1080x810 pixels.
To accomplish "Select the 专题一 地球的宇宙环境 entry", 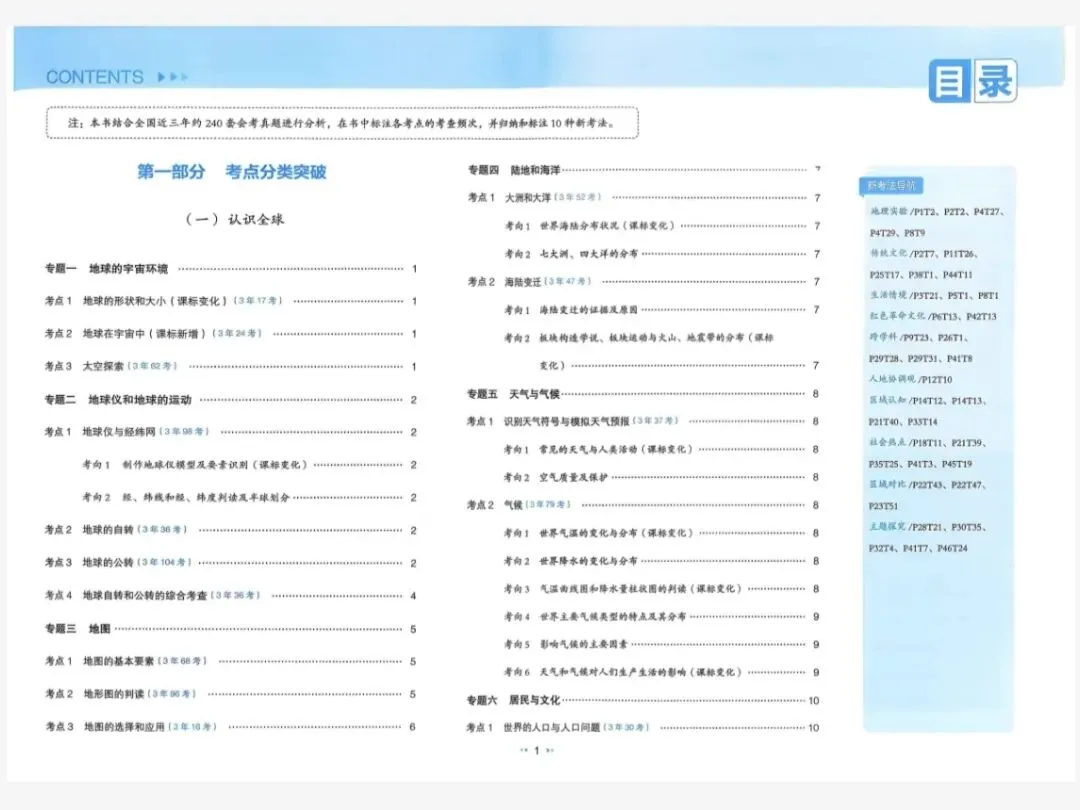I will pyautogui.click(x=105, y=268).
